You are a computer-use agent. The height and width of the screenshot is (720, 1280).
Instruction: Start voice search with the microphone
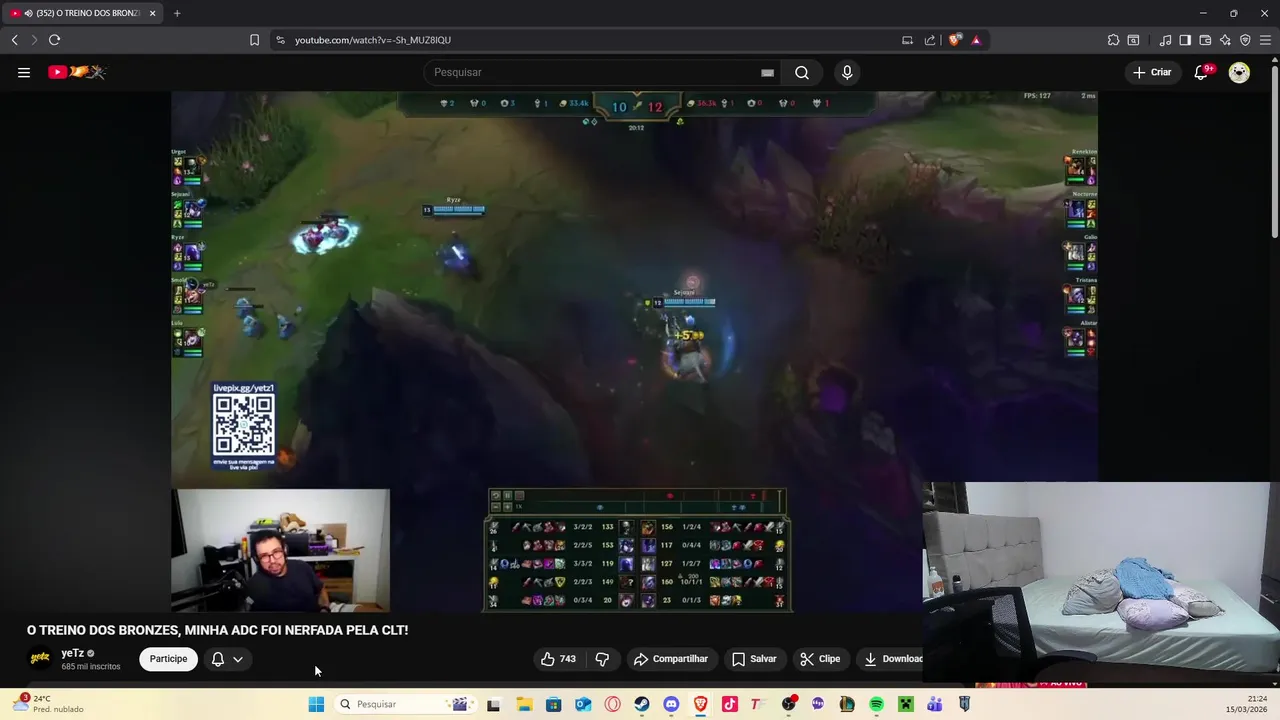point(847,72)
